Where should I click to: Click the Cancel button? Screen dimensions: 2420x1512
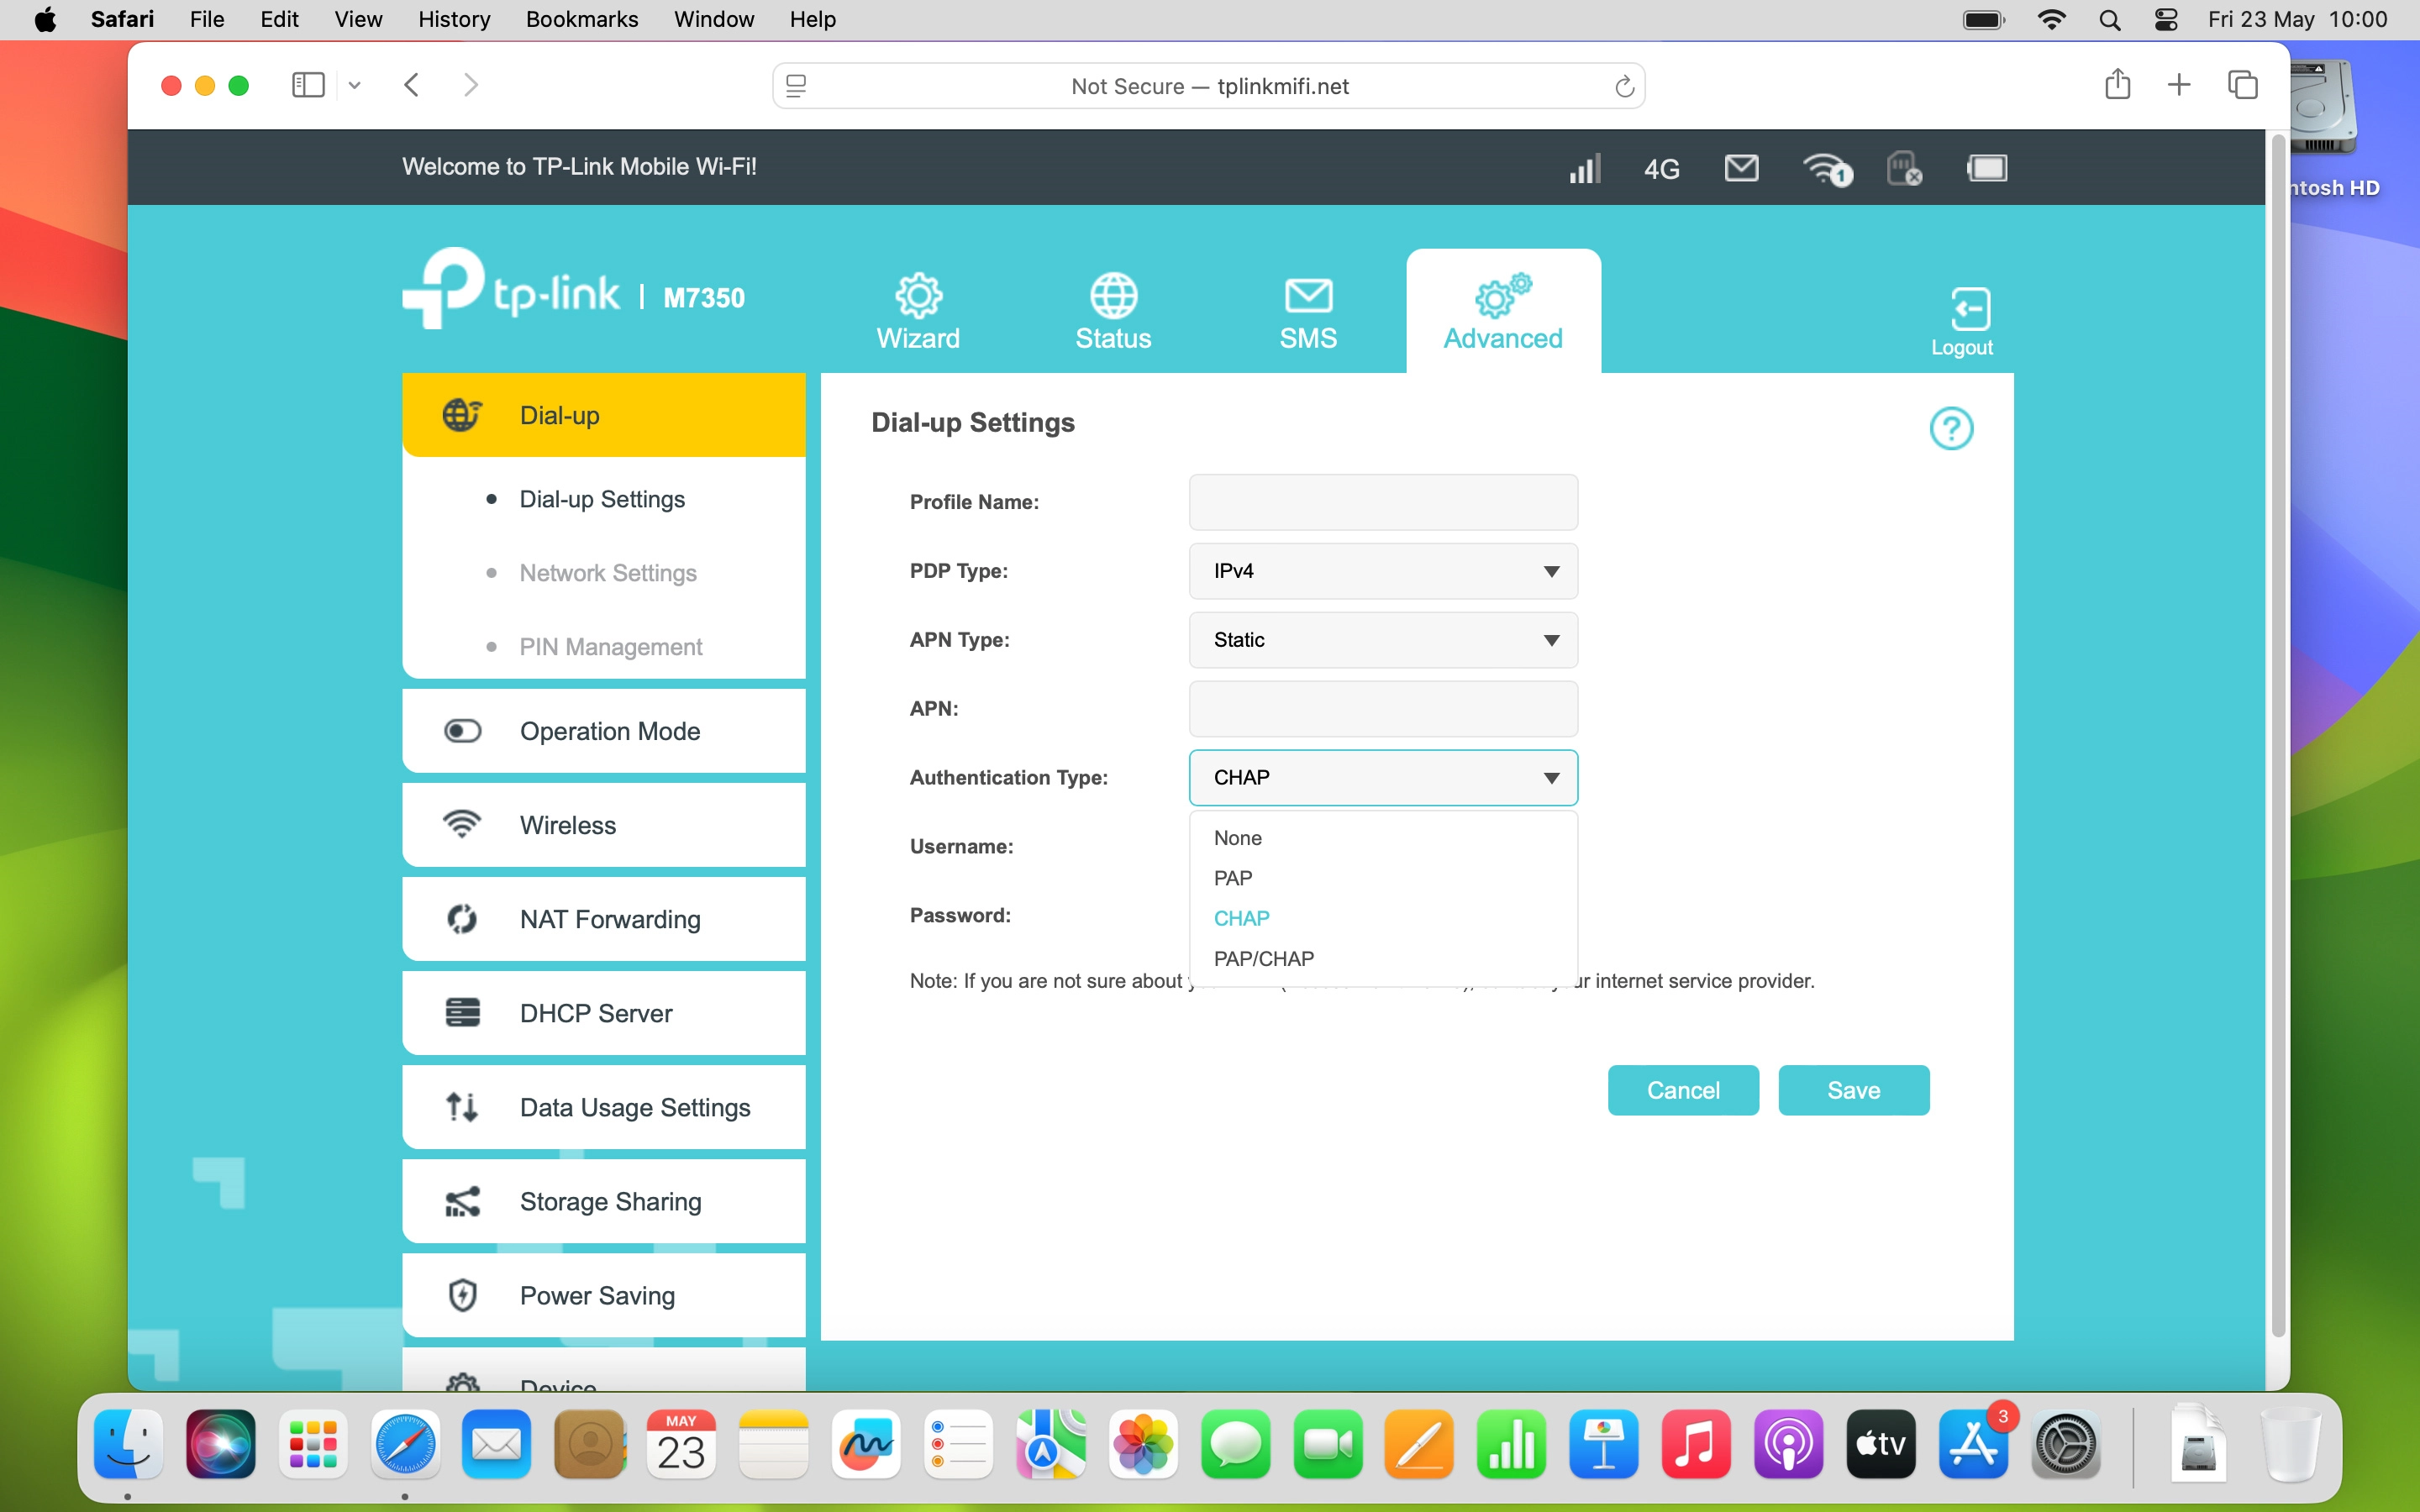[x=1683, y=1090]
